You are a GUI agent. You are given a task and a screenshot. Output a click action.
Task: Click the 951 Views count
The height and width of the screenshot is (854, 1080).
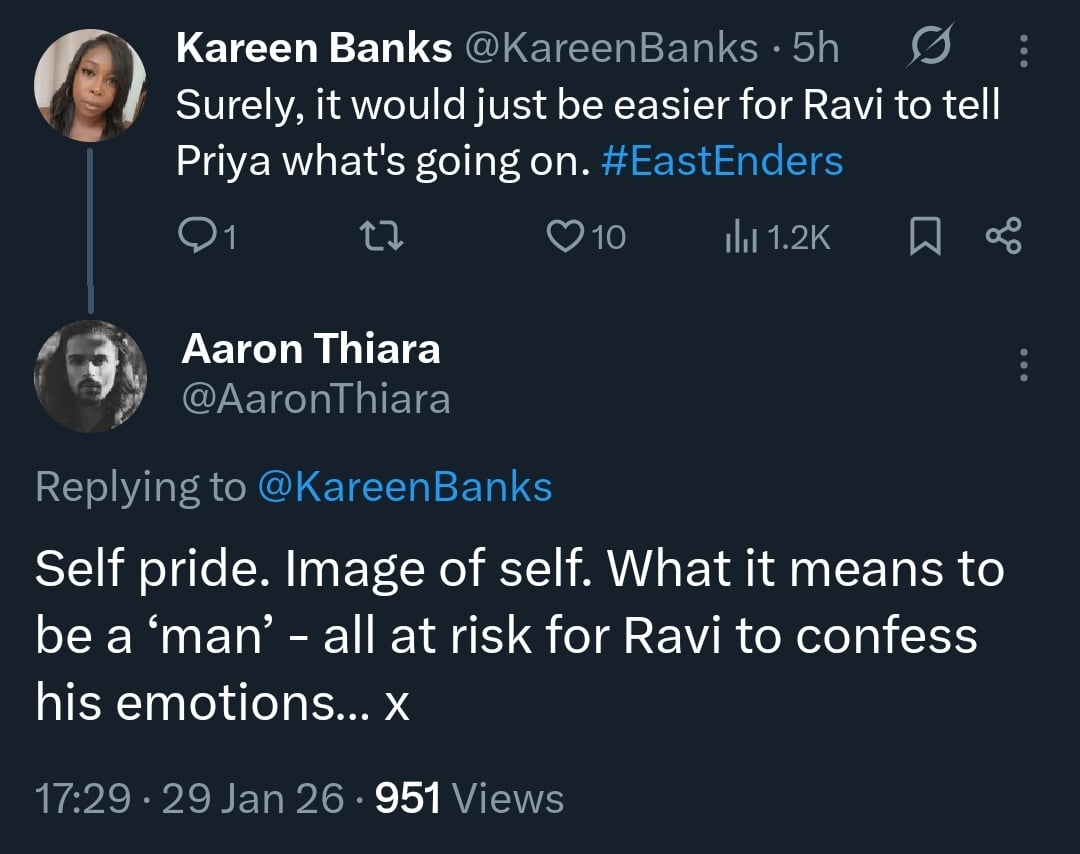[468, 799]
